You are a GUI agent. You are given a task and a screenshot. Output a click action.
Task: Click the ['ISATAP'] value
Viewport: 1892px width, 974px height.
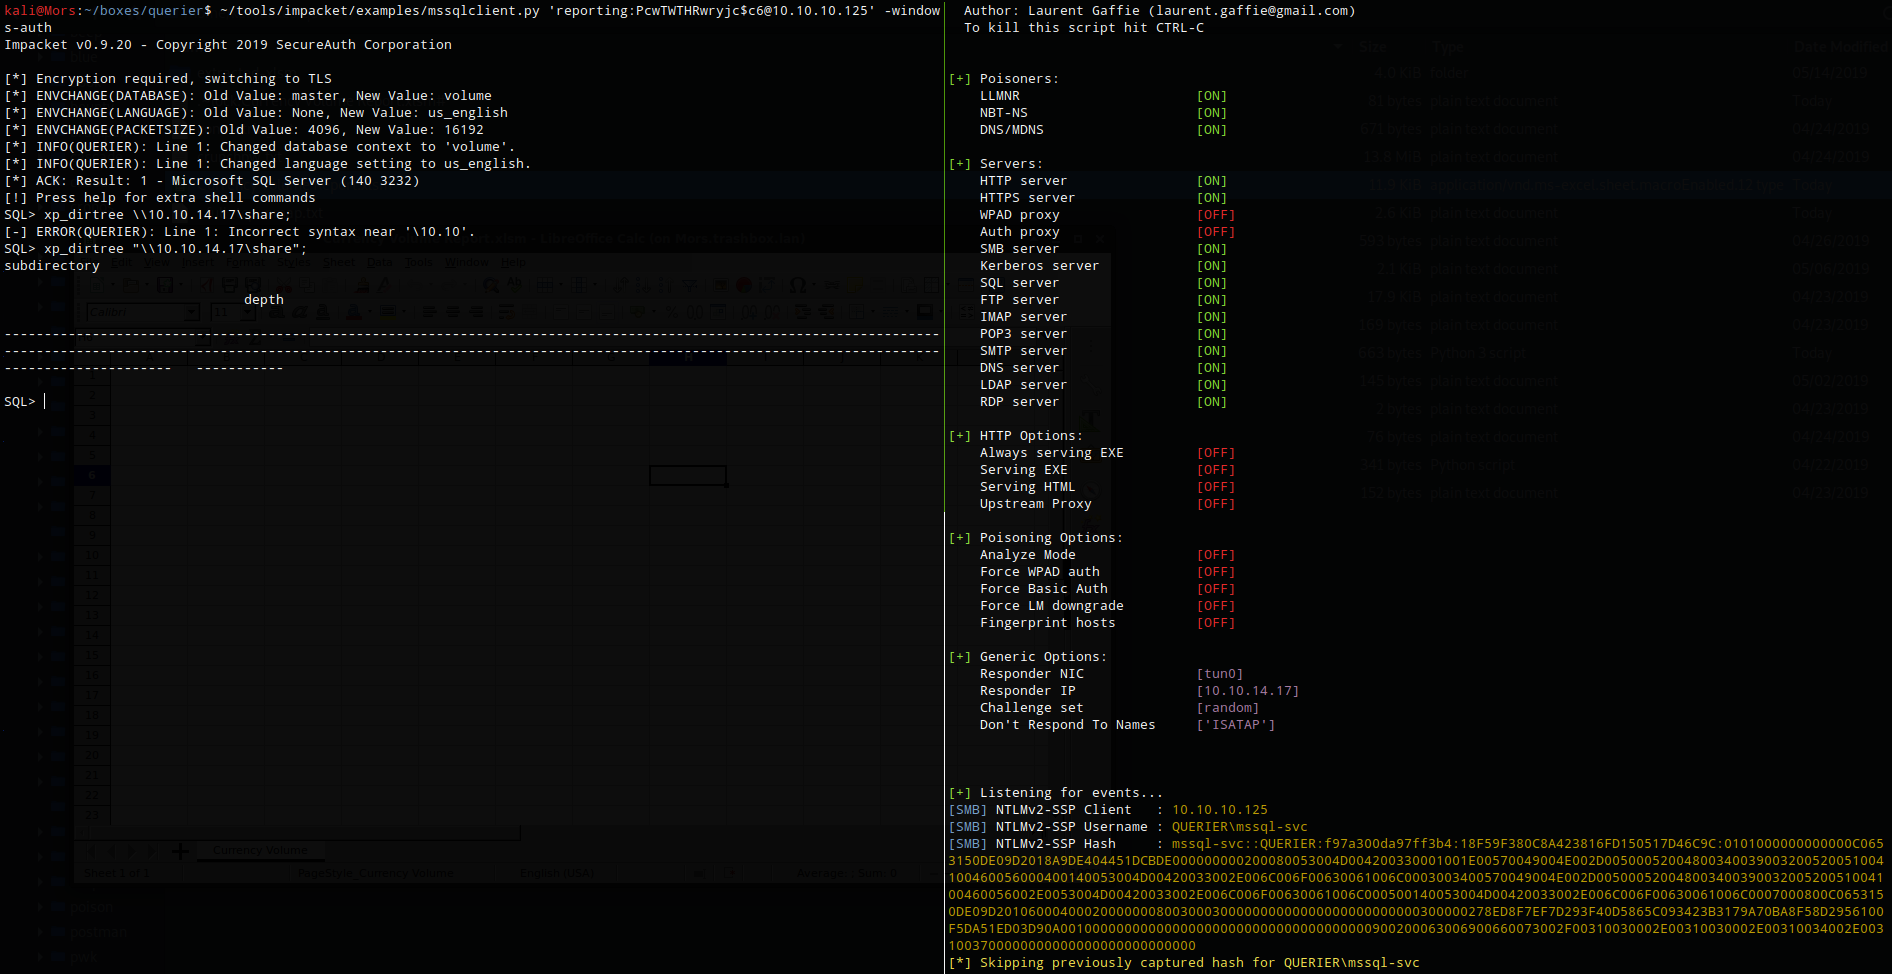tap(1236, 725)
